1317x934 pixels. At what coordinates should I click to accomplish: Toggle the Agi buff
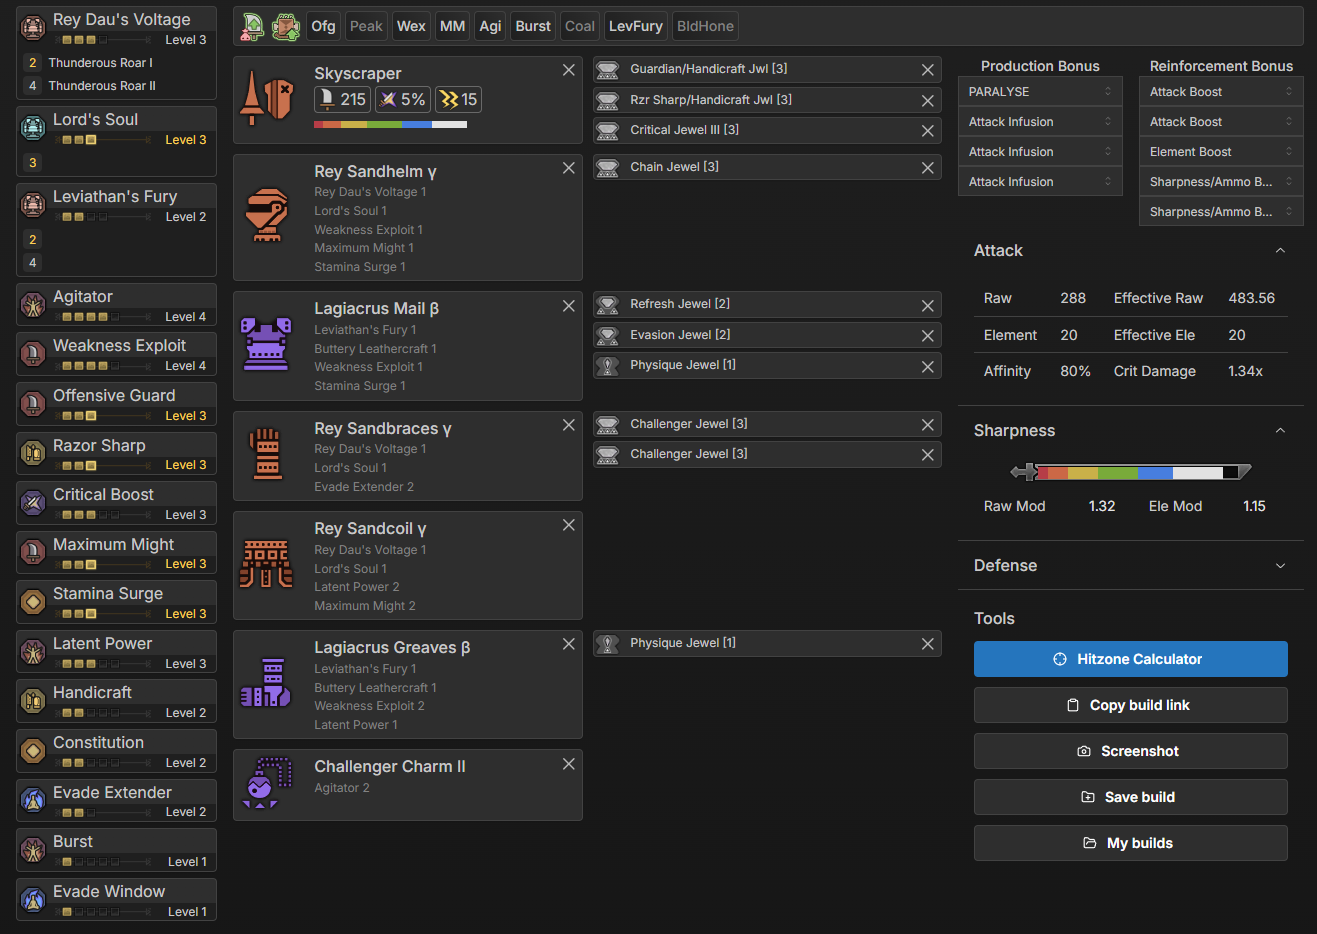coord(490,26)
